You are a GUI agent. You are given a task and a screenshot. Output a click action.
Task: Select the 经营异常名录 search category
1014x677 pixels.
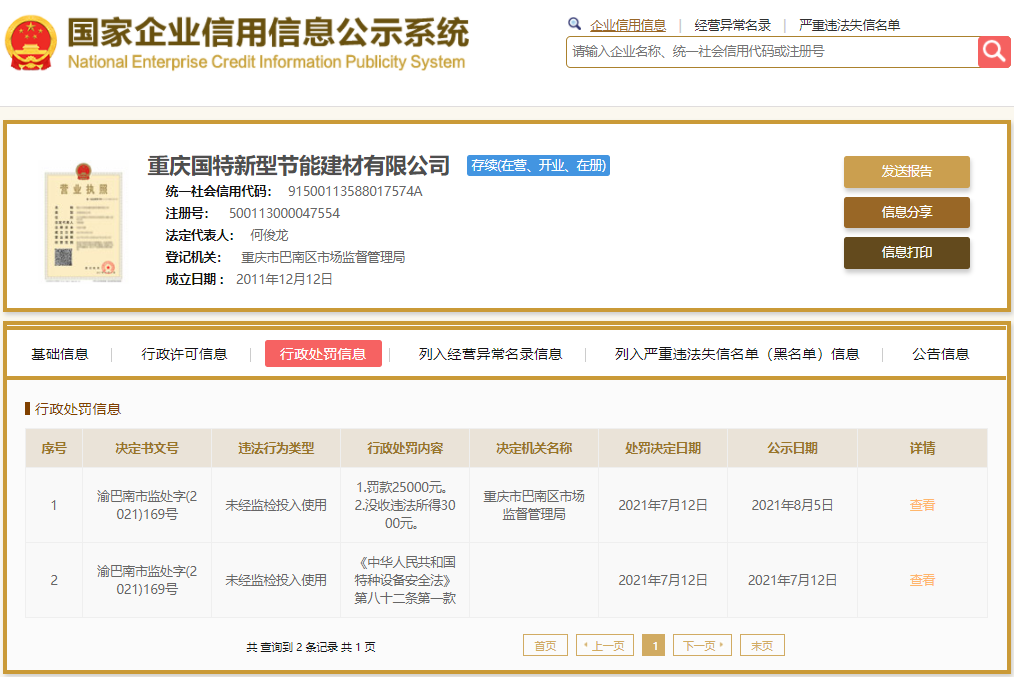pyautogui.click(x=732, y=25)
